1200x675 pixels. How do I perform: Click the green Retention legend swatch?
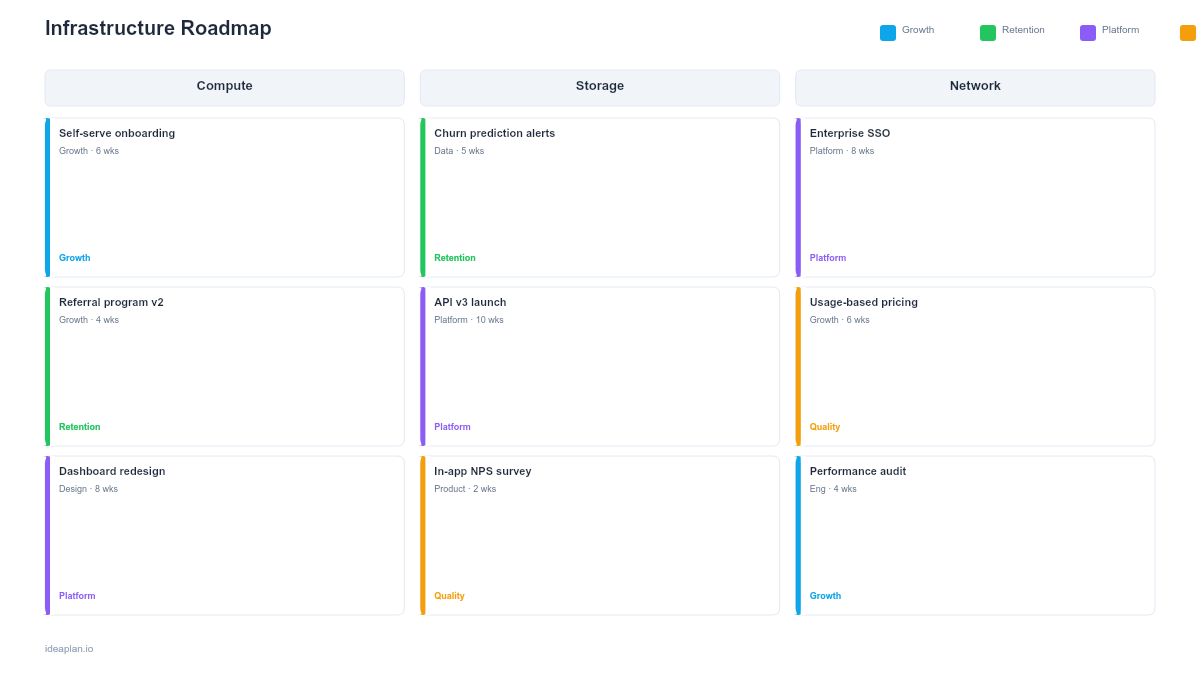986,31
